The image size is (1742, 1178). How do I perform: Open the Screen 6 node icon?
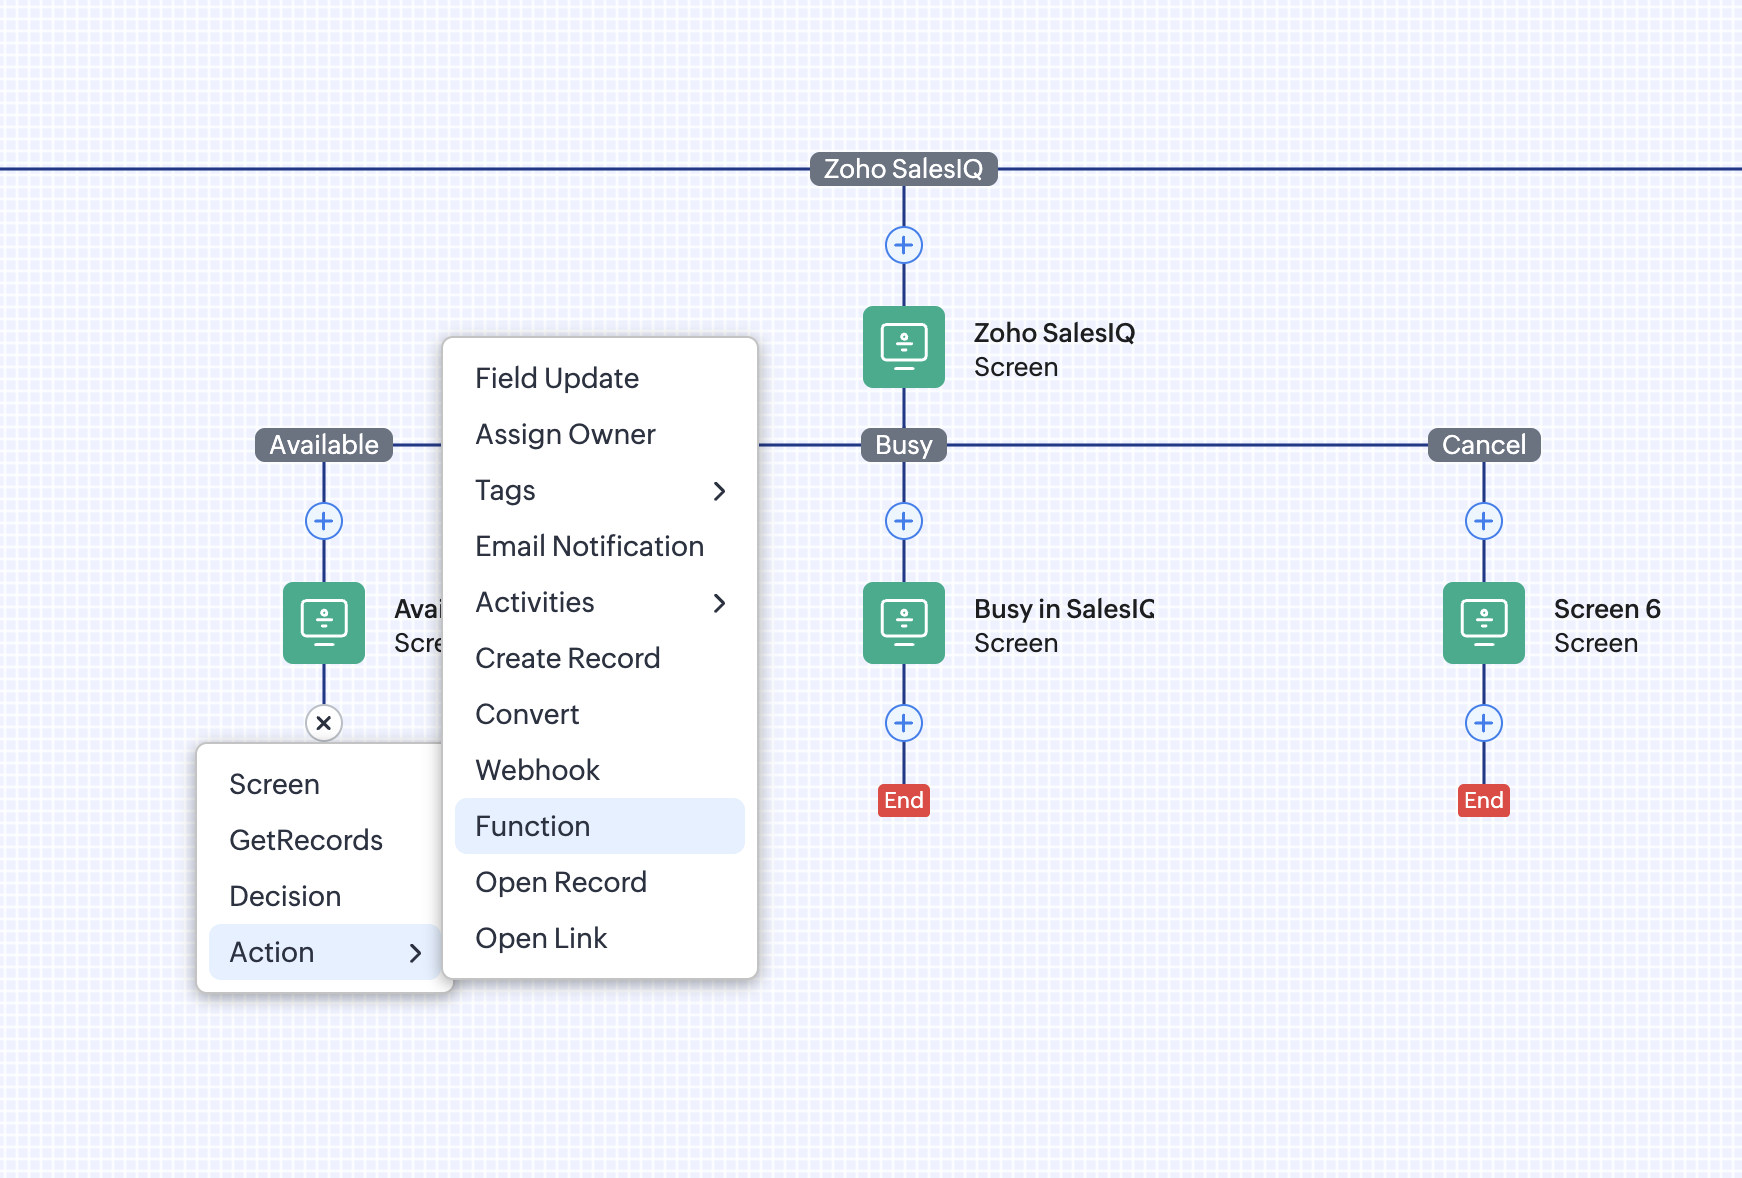1484,623
